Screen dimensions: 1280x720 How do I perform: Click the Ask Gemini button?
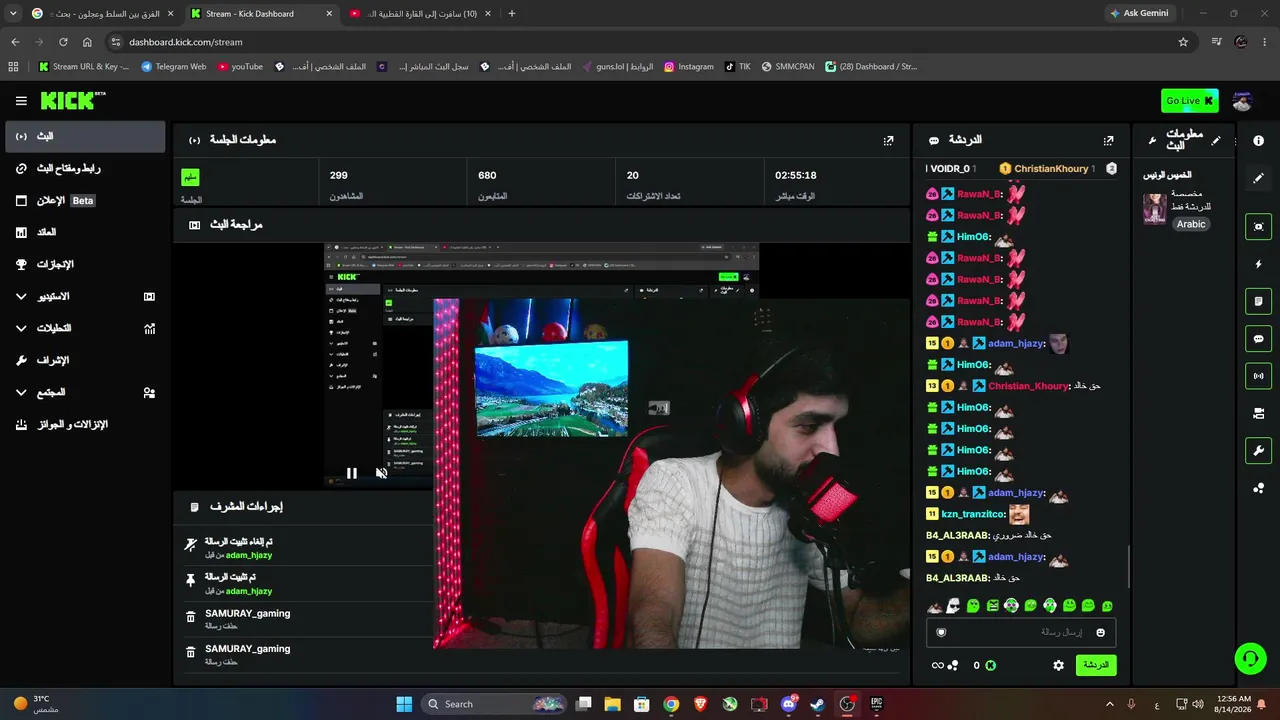1139,14
